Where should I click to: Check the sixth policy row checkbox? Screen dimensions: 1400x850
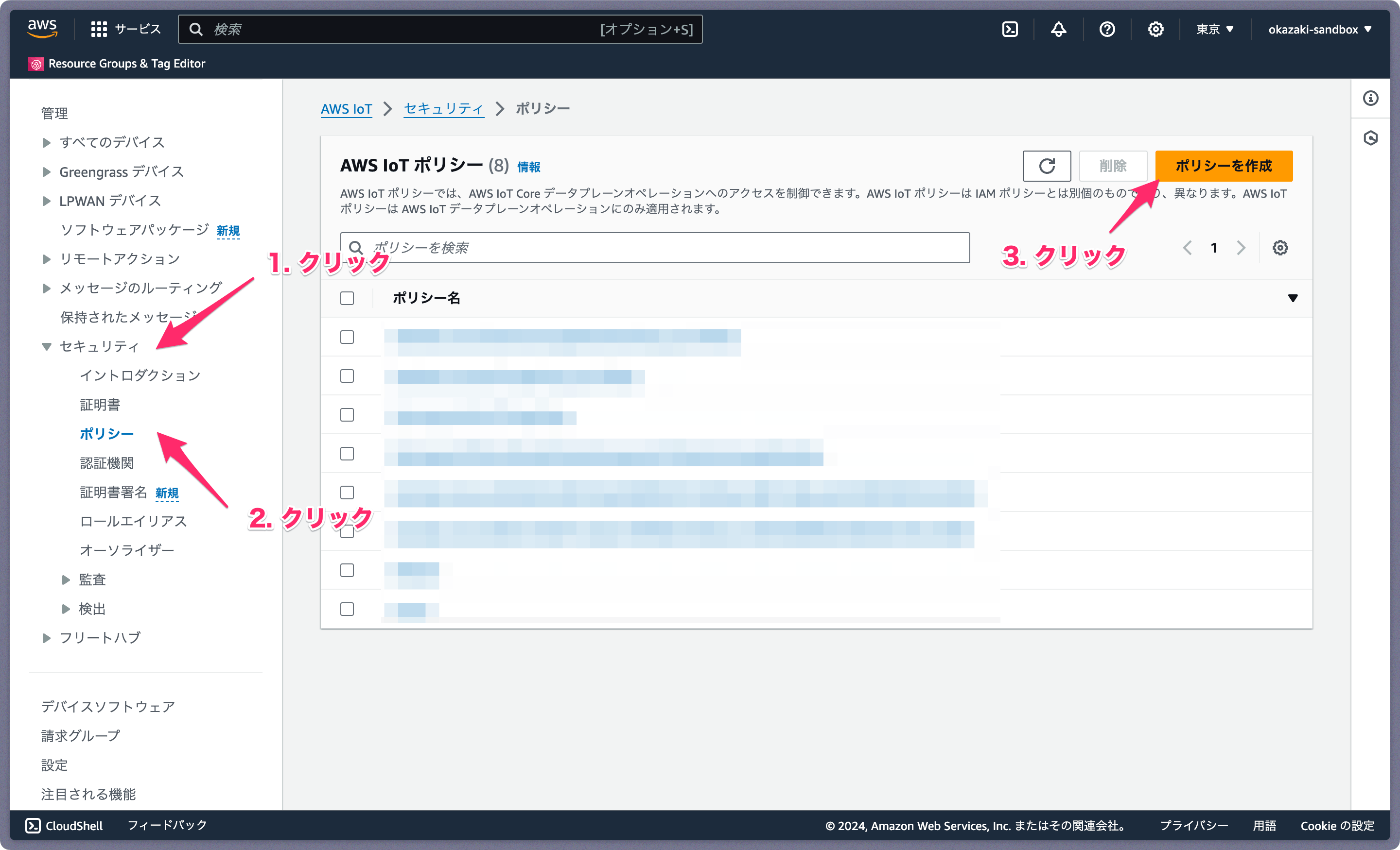tap(347, 531)
